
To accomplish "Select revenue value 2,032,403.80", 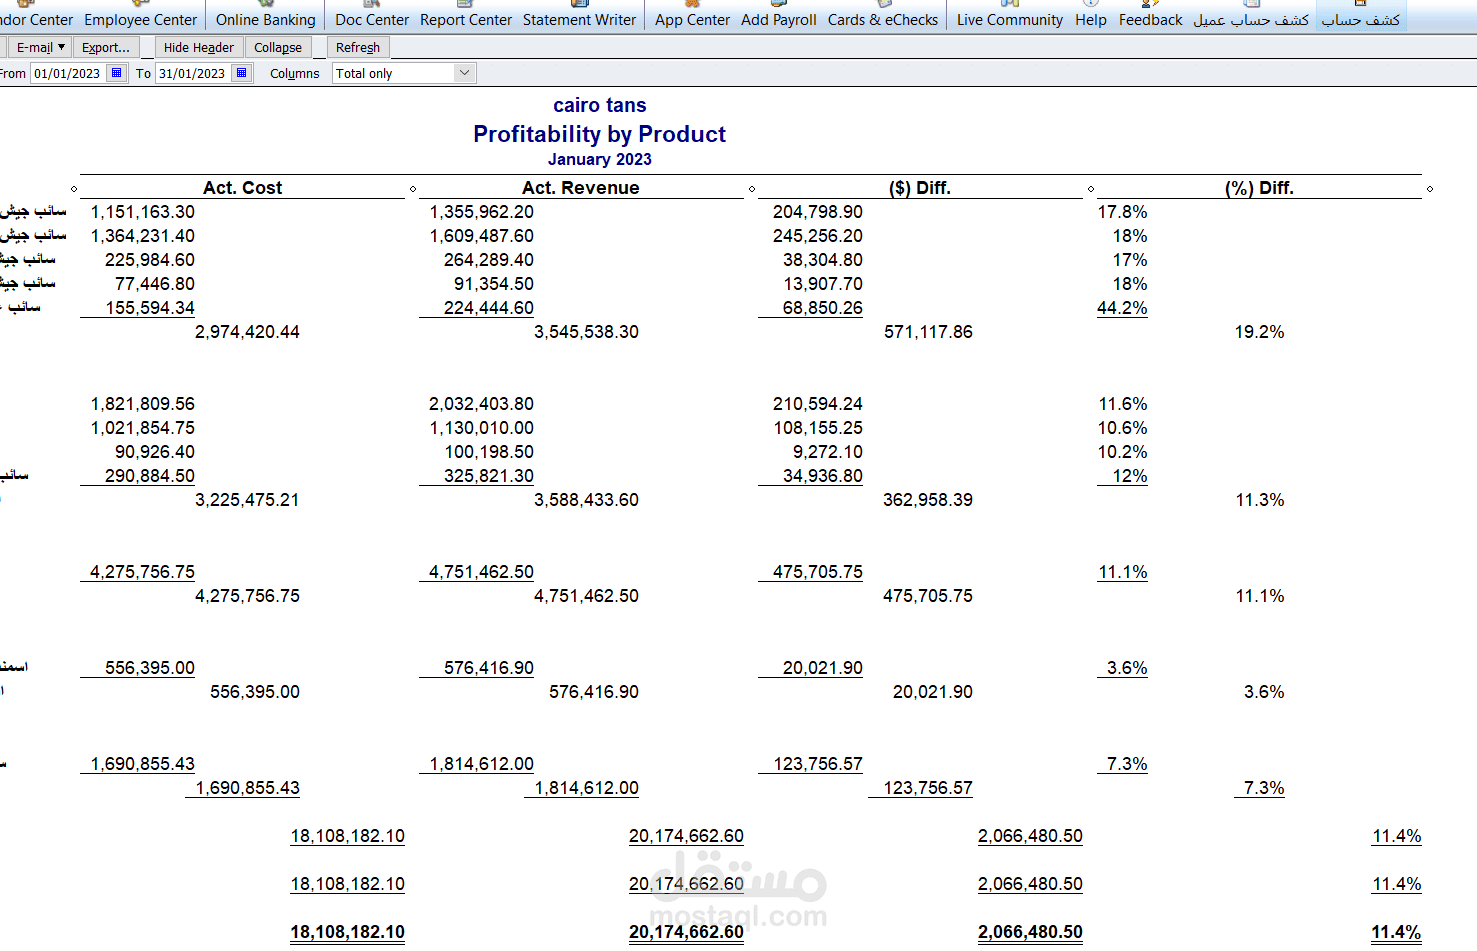I will (482, 404).
